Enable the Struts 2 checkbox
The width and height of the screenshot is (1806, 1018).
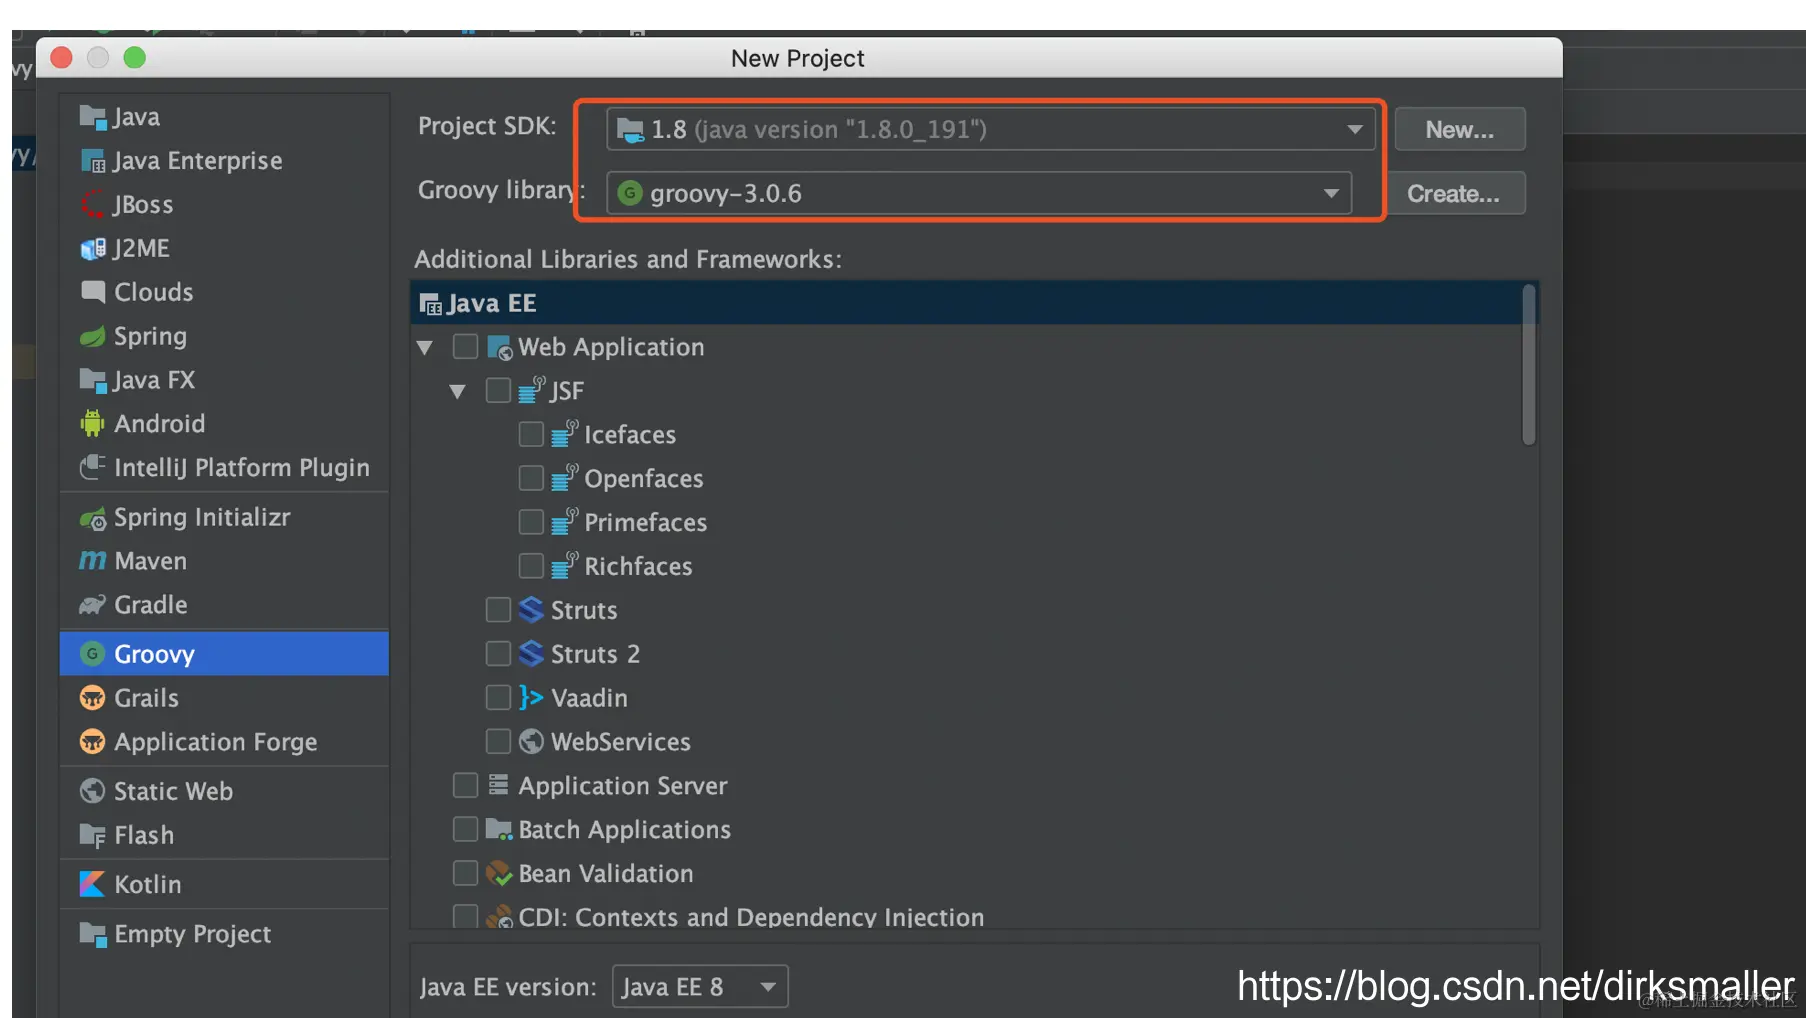coord(498,654)
